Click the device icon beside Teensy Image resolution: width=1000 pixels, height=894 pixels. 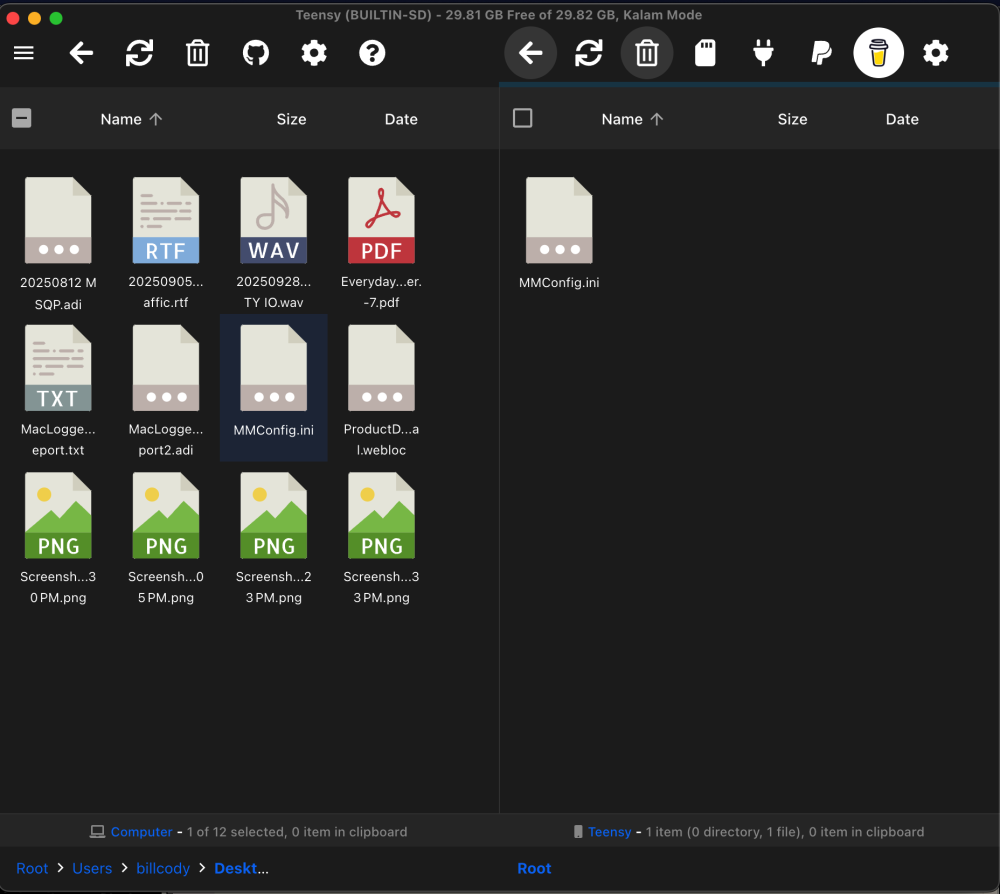point(578,832)
